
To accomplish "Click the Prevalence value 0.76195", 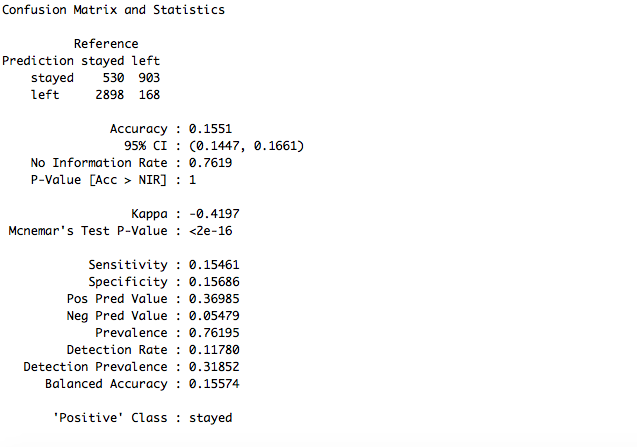I will tap(214, 333).
